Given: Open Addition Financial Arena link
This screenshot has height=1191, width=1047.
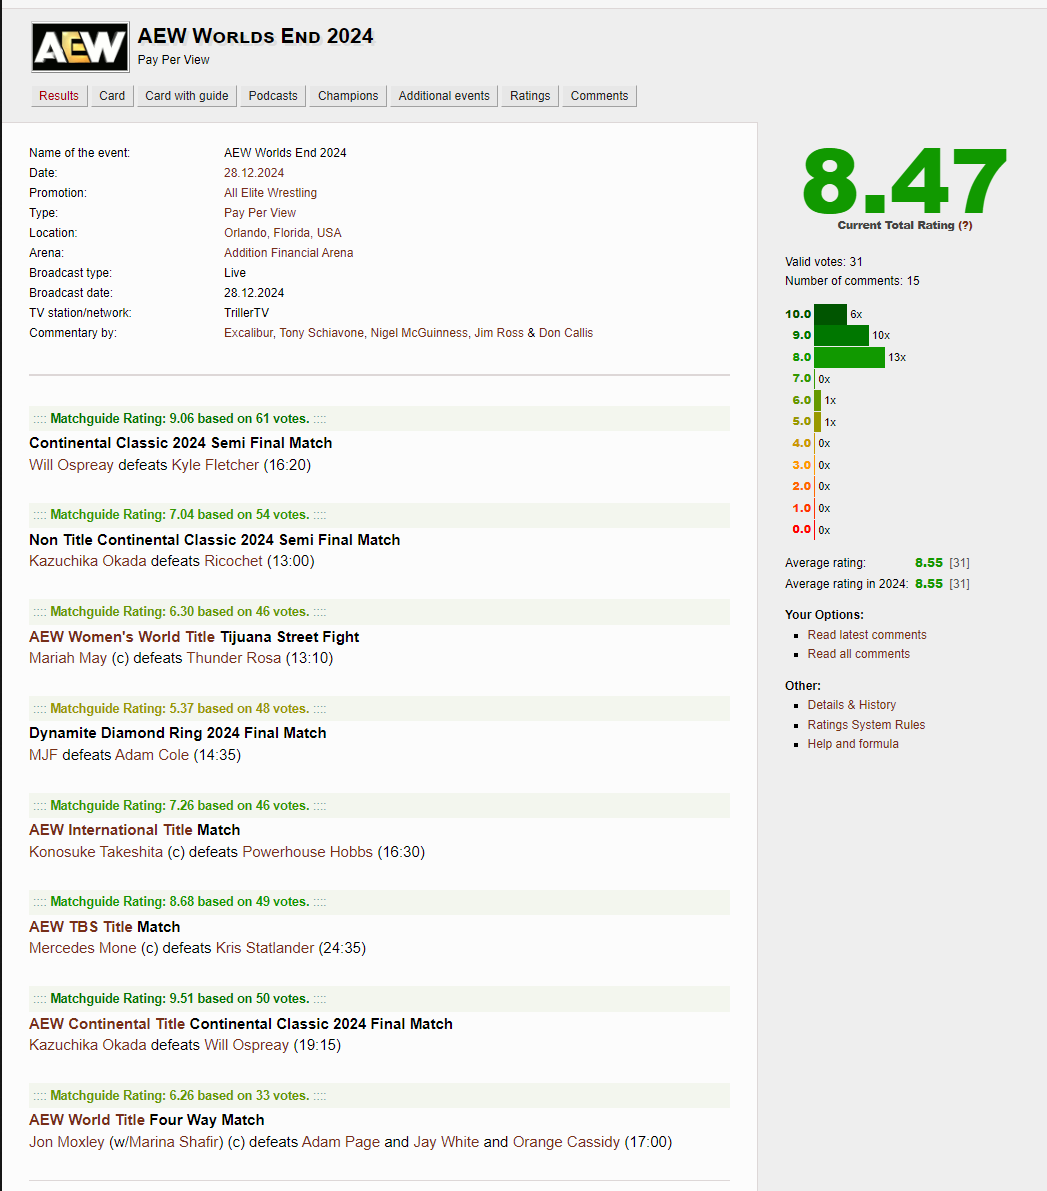Looking at the screenshot, I should click(x=289, y=253).
